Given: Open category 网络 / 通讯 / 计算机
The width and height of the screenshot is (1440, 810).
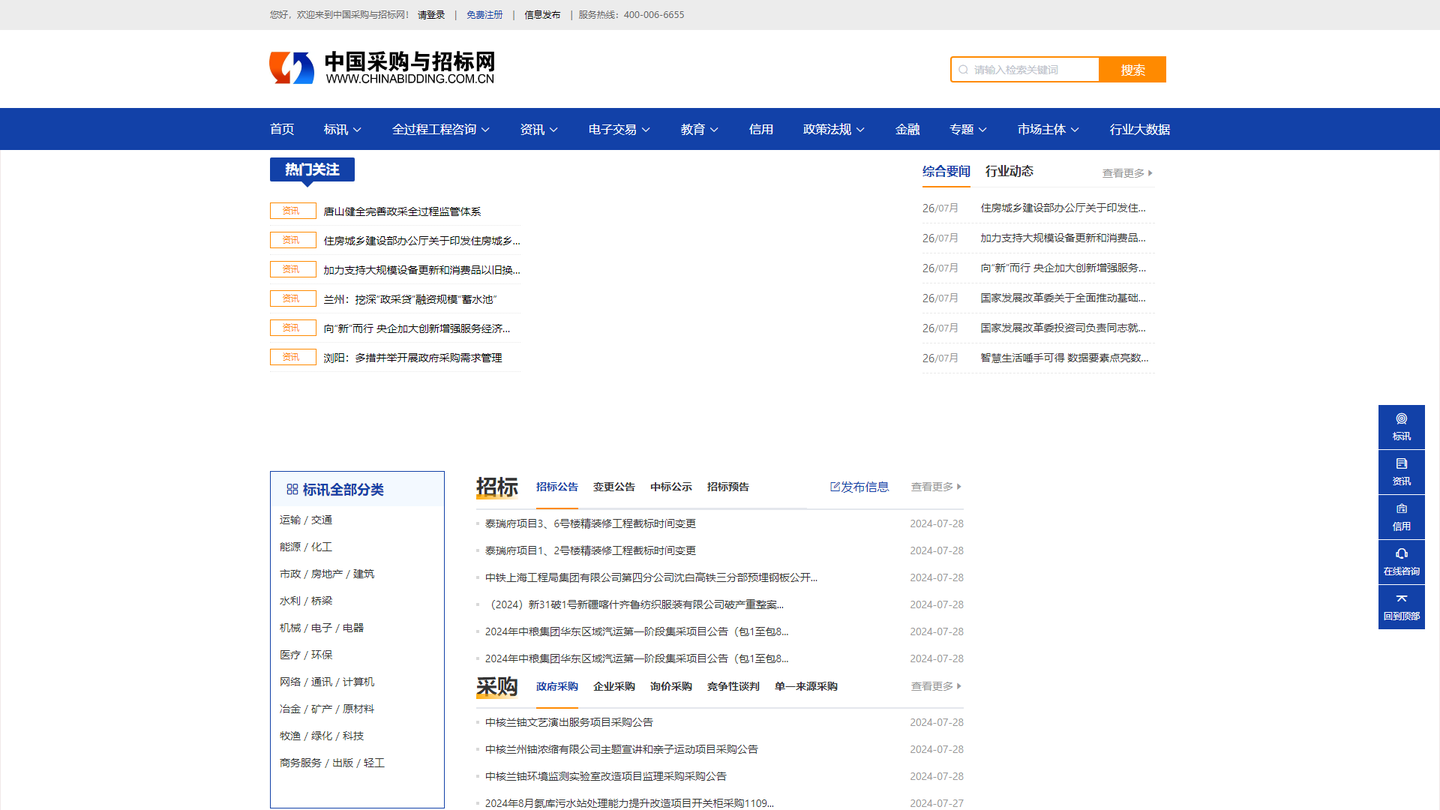Looking at the screenshot, I should 327,682.
